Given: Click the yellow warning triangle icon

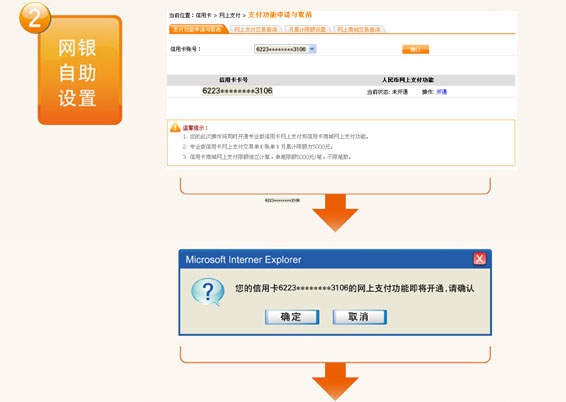Looking at the screenshot, I should tap(175, 127).
